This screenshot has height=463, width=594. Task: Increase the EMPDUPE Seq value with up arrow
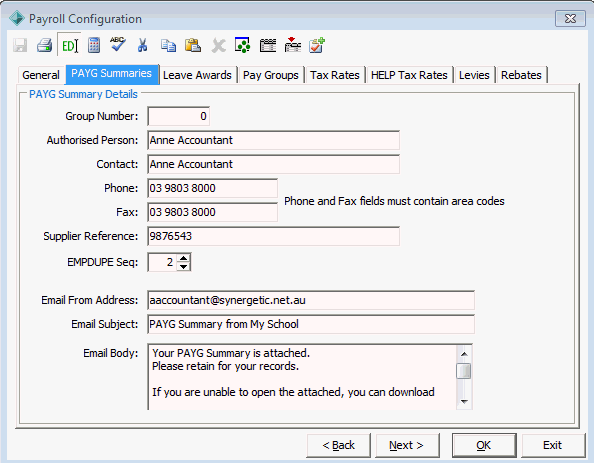[x=184, y=258]
